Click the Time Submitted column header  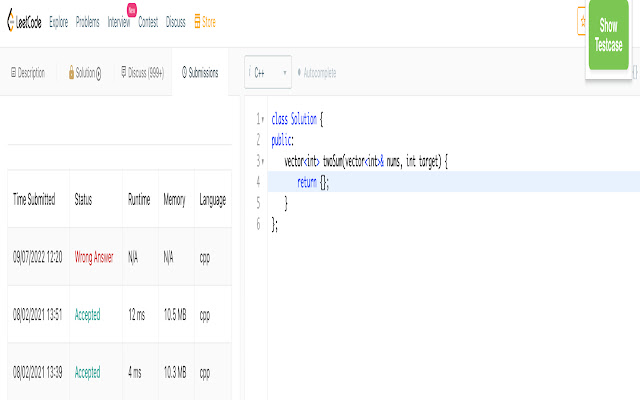34,200
